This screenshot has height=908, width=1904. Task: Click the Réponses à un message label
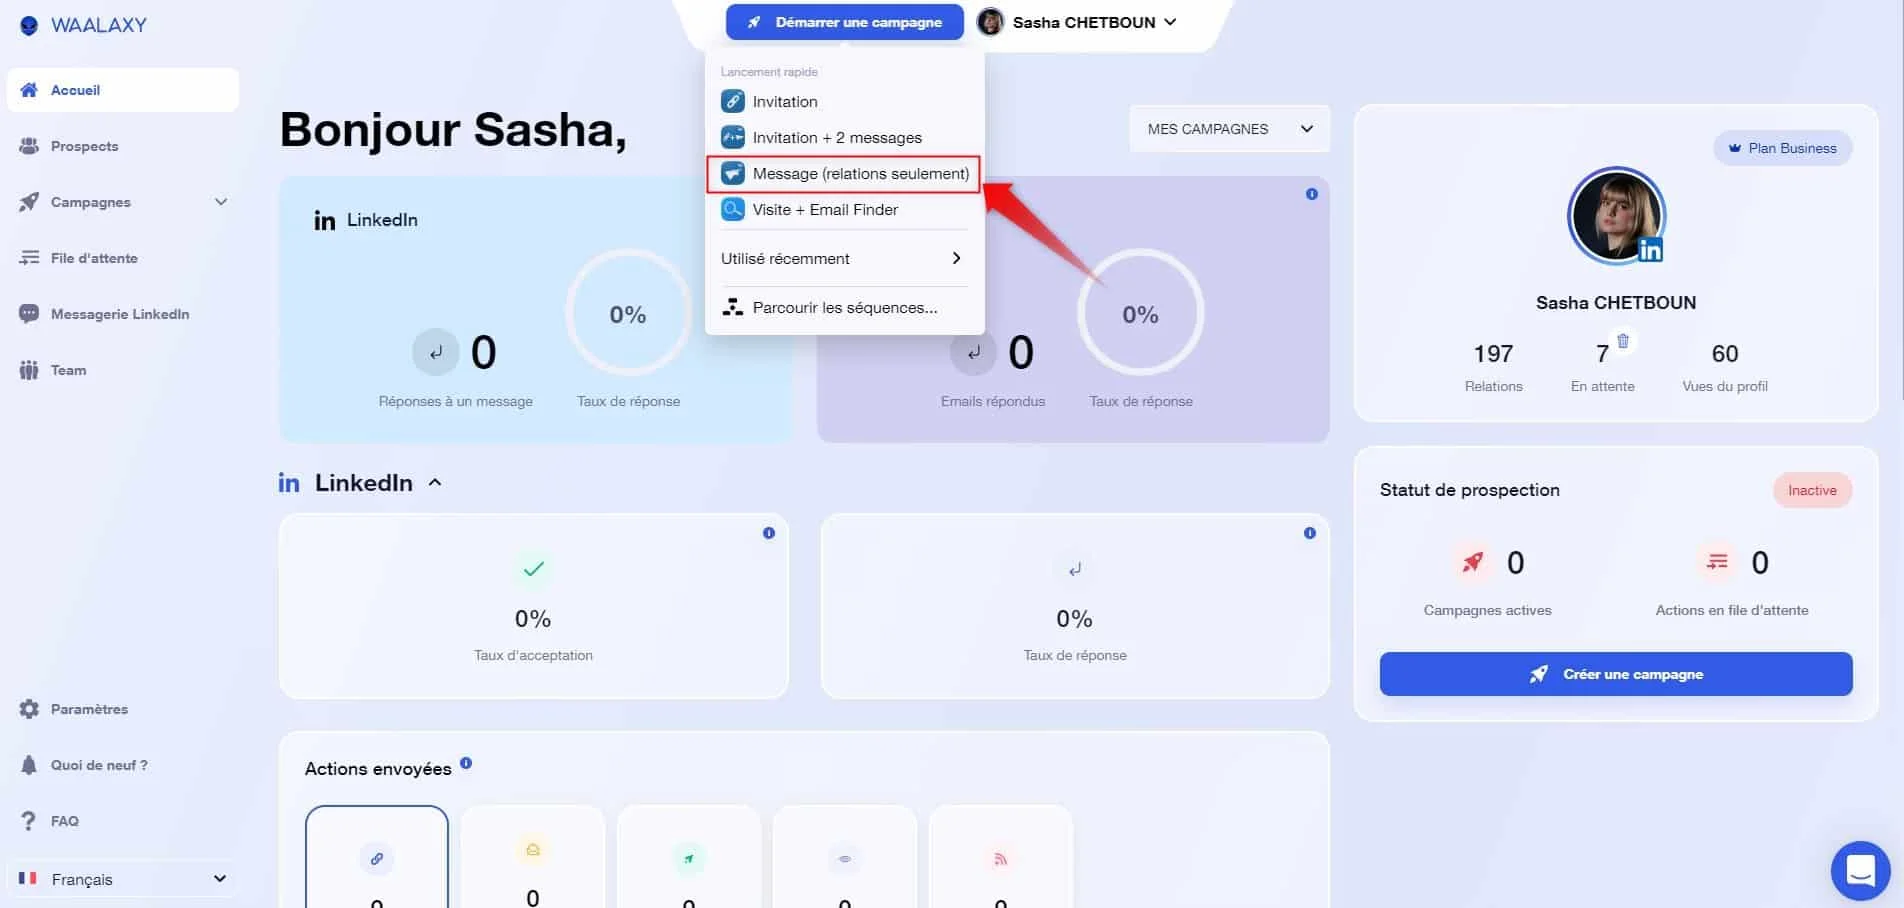point(456,401)
